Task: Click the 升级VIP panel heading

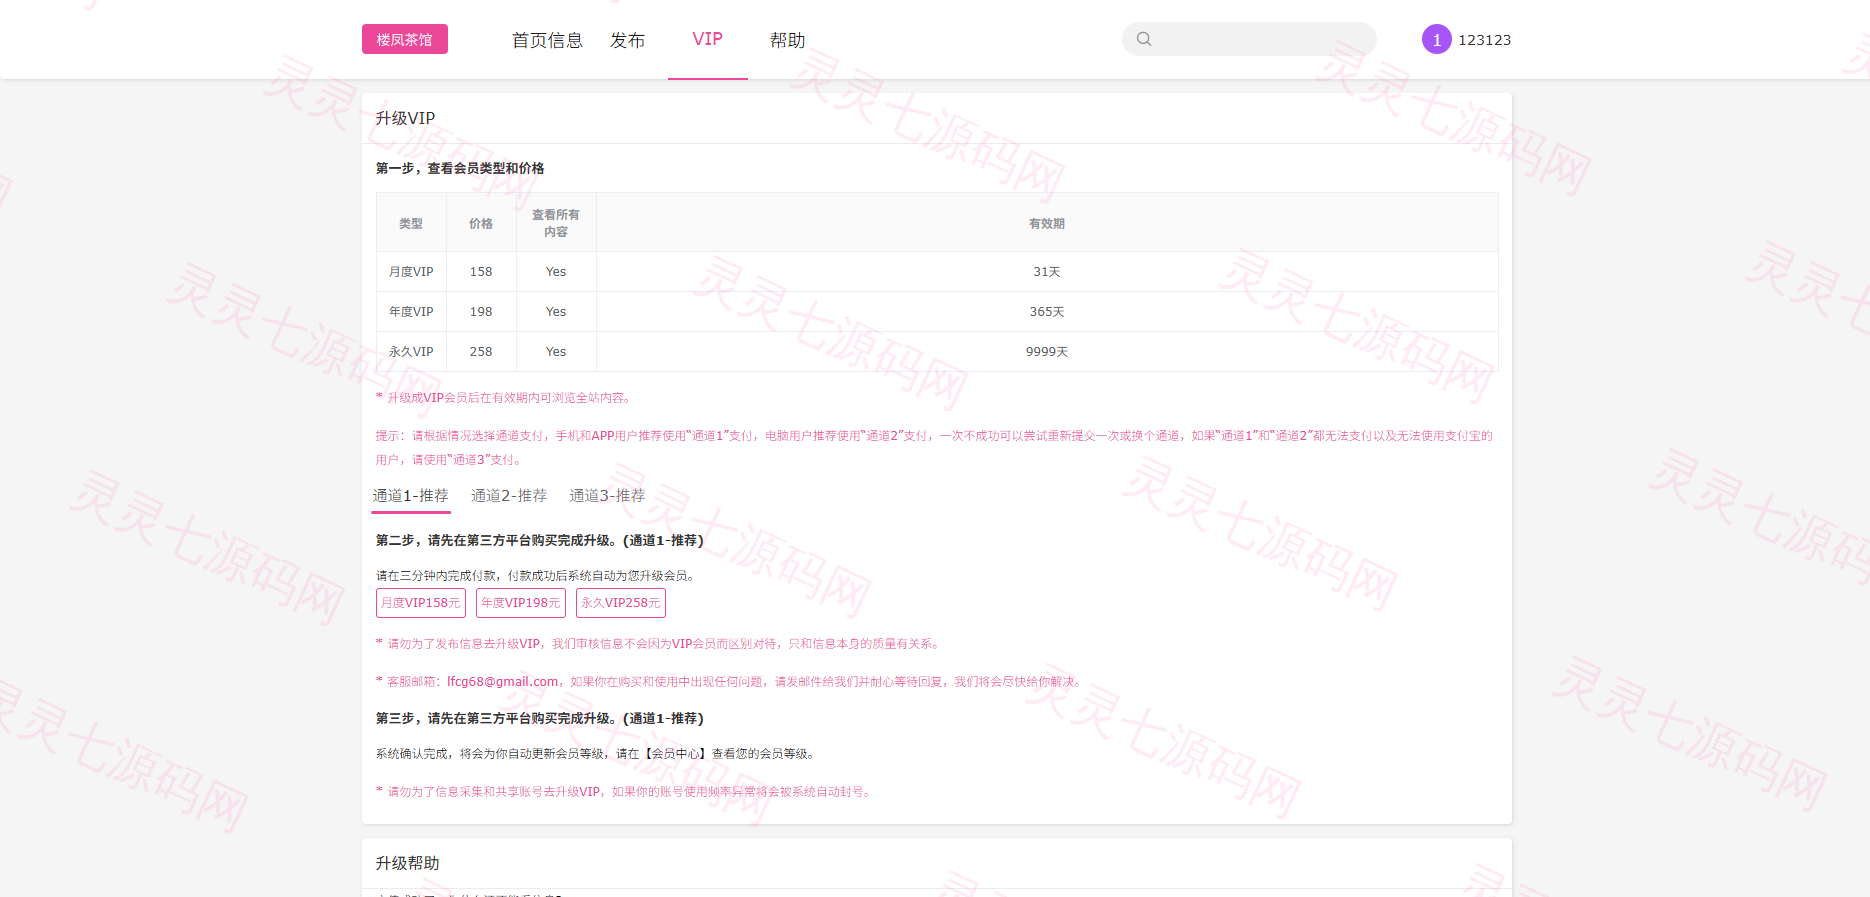Action: (405, 118)
